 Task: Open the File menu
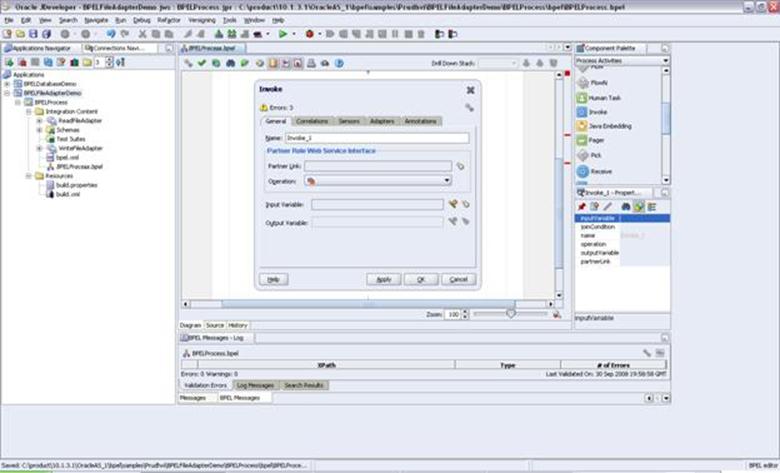coord(9,20)
